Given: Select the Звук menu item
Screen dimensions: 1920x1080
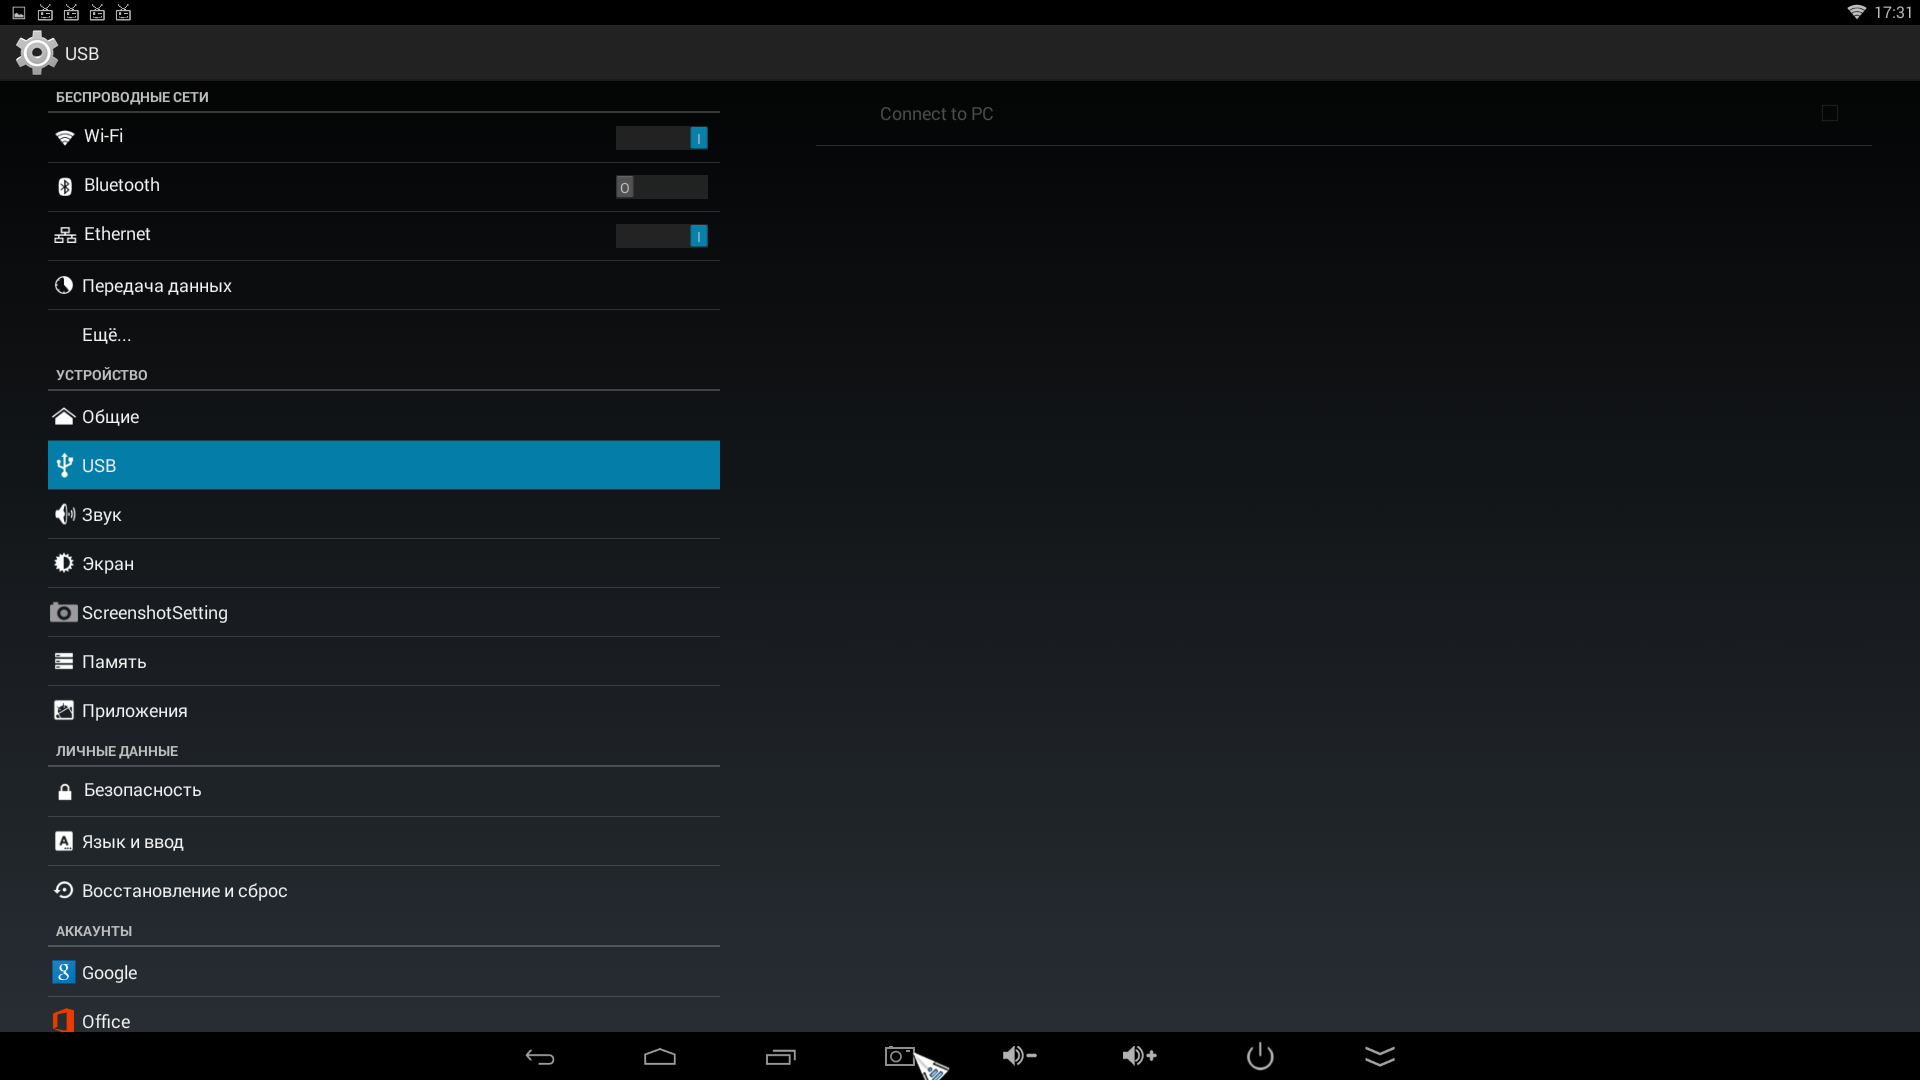Looking at the screenshot, I should click(x=102, y=515).
